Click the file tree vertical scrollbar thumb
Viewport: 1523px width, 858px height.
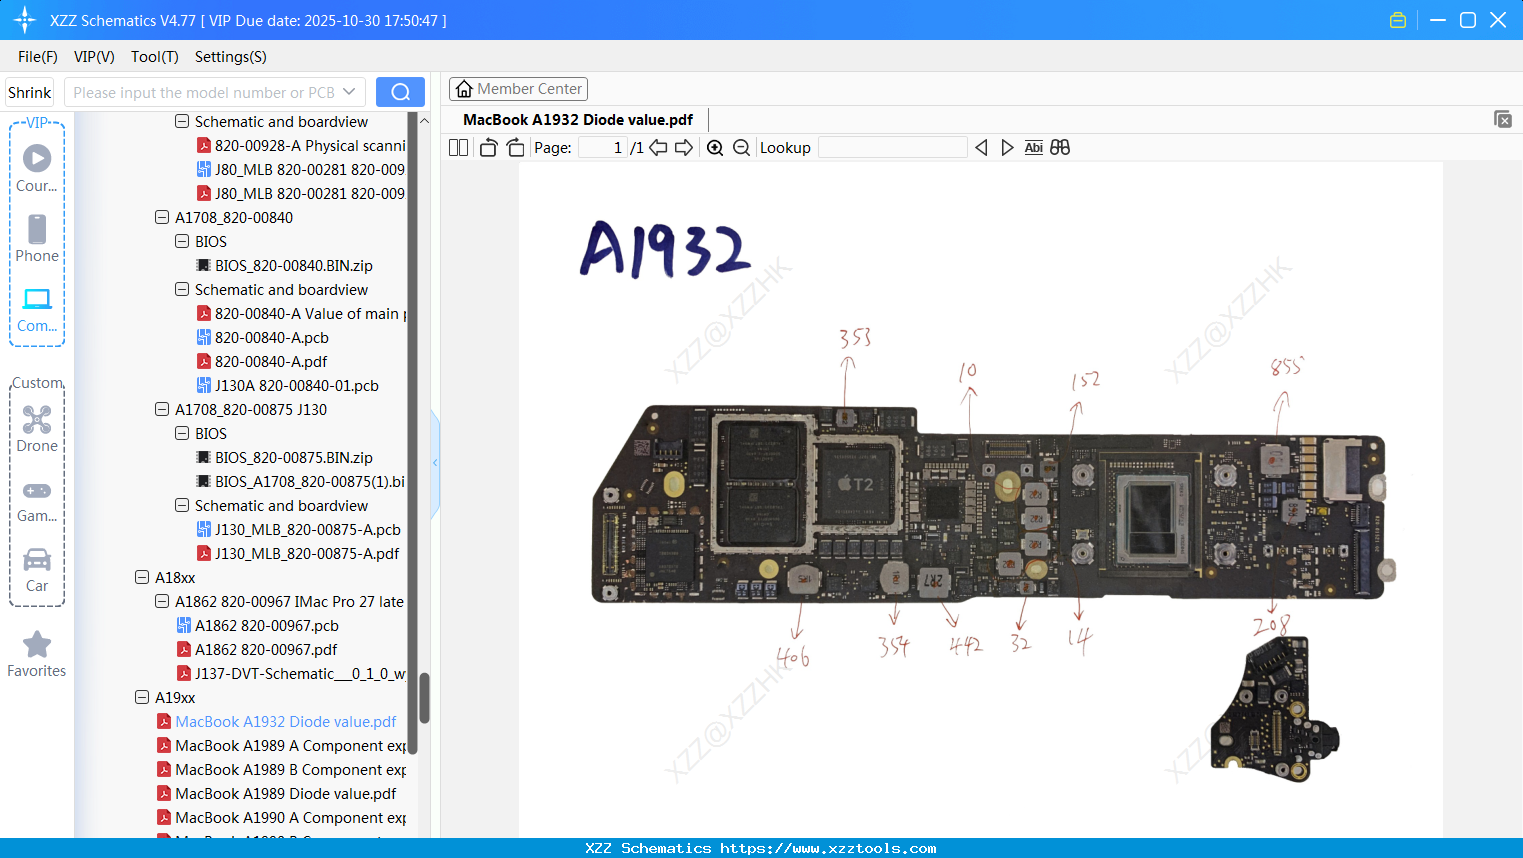[x=424, y=698]
